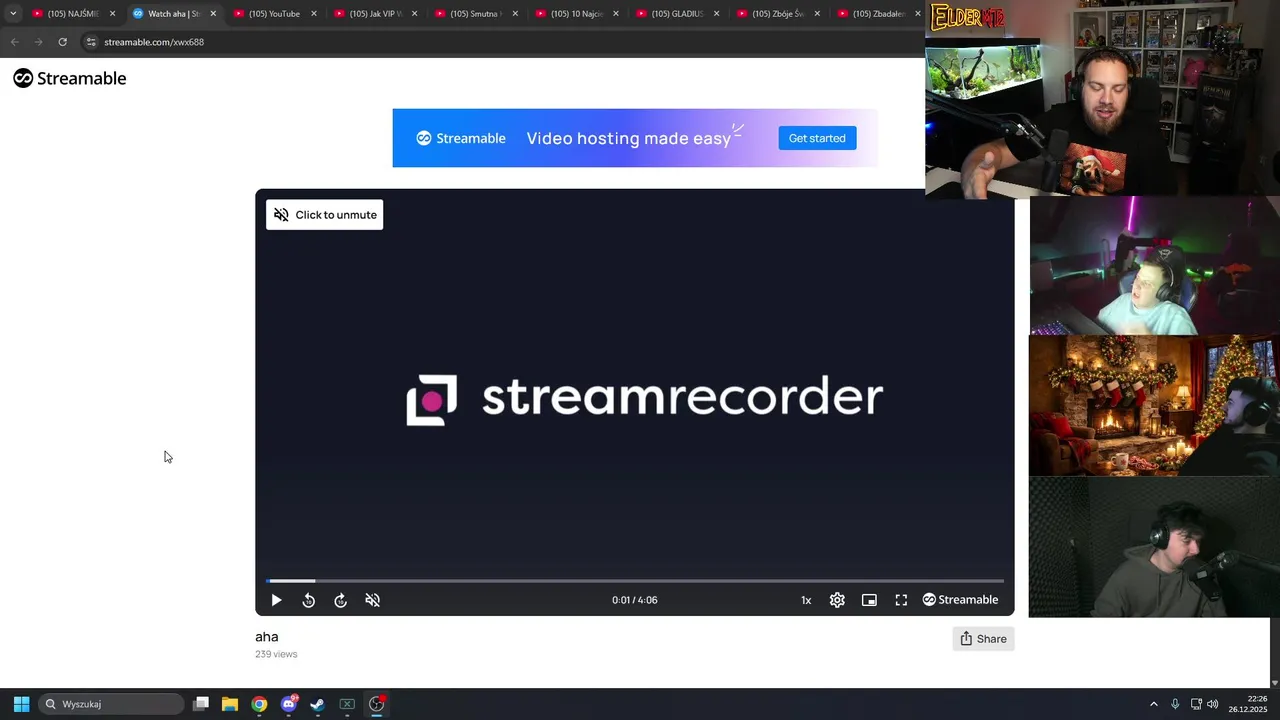Open the OBS Studio taskbar icon
Image resolution: width=1280 pixels, height=720 pixels.
point(377,704)
